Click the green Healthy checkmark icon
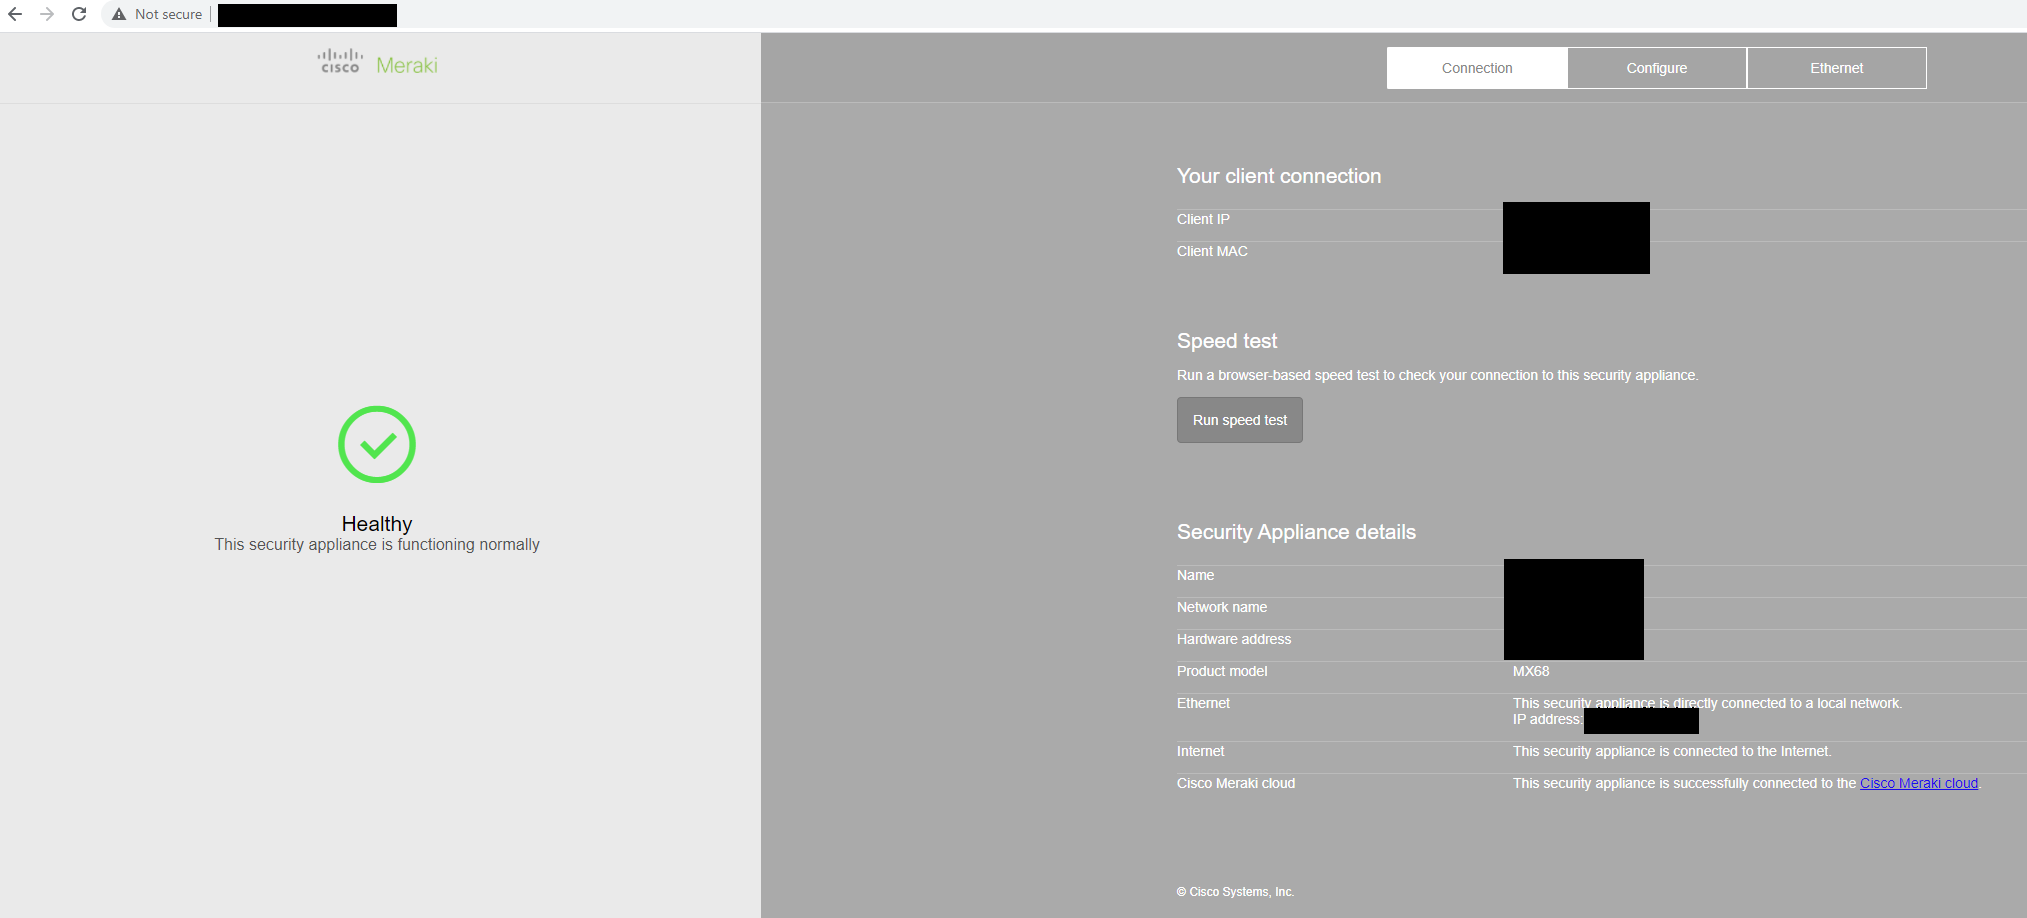 point(376,444)
